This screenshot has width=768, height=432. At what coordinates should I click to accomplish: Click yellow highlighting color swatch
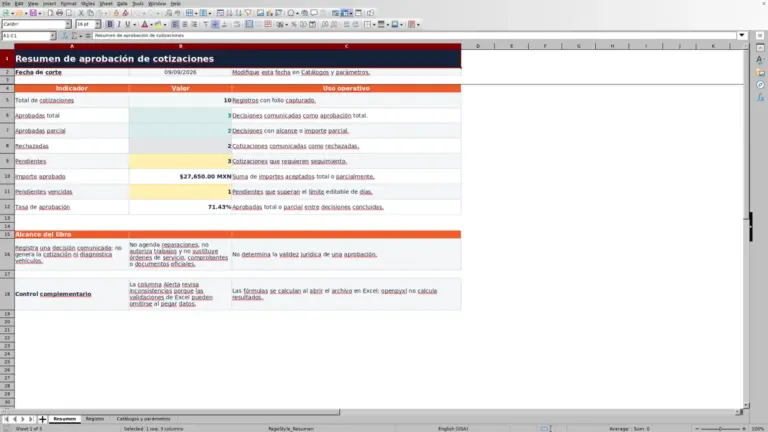click(158, 24)
